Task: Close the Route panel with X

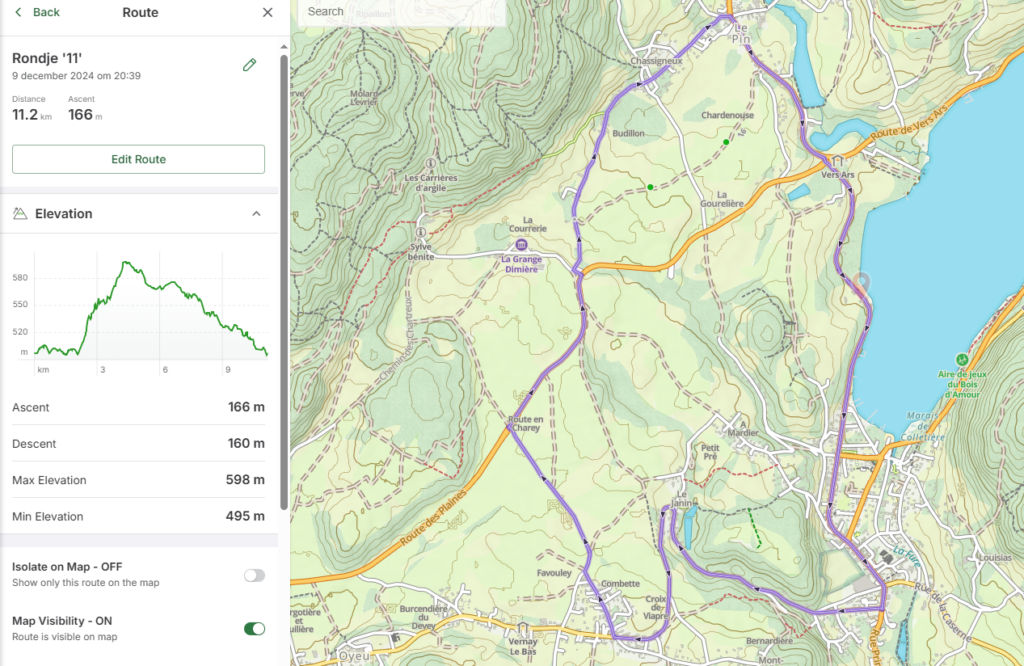Action: pyautogui.click(x=267, y=13)
